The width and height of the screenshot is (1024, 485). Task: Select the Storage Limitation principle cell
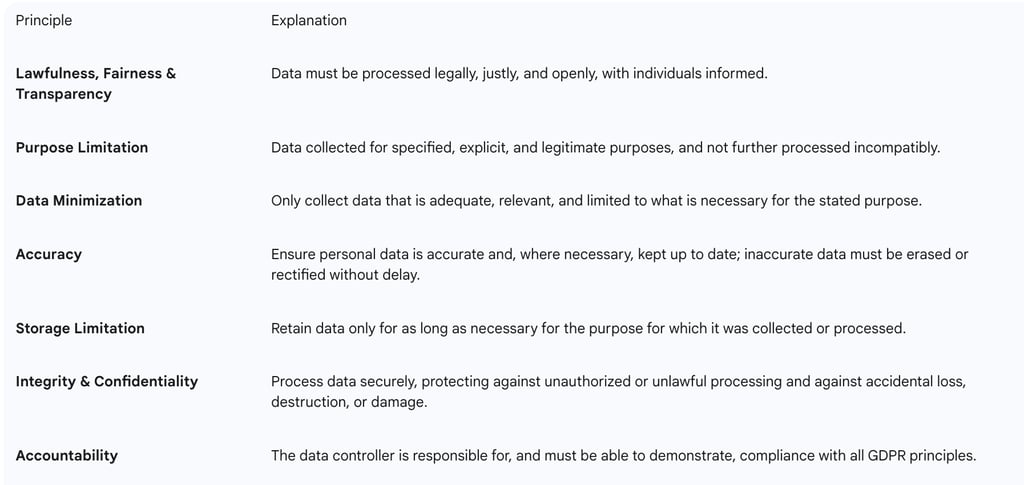tap(80, 328)
